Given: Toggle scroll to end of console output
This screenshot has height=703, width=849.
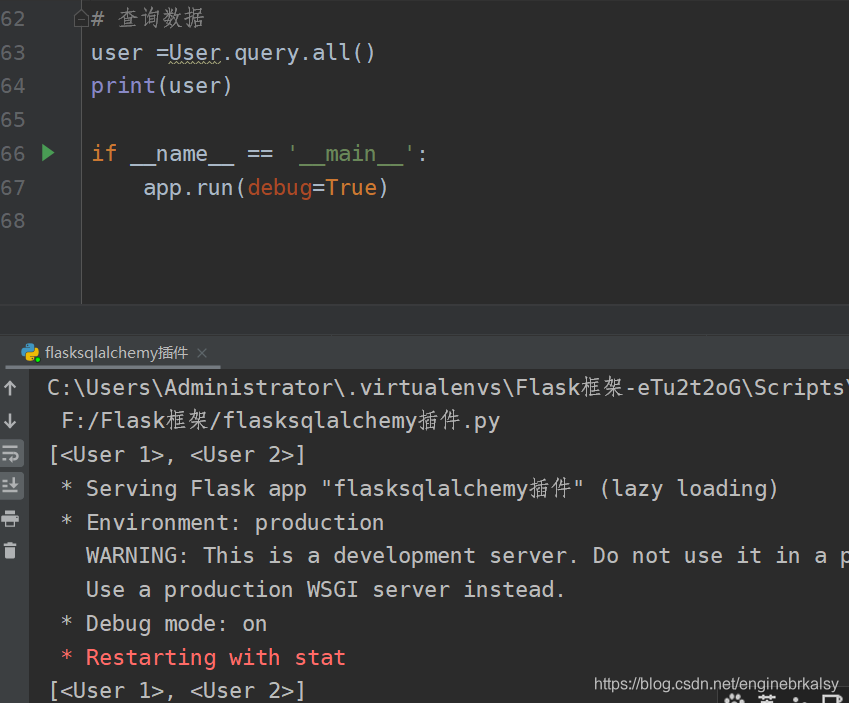Looking at the screenshot, I should coord(11,486).
